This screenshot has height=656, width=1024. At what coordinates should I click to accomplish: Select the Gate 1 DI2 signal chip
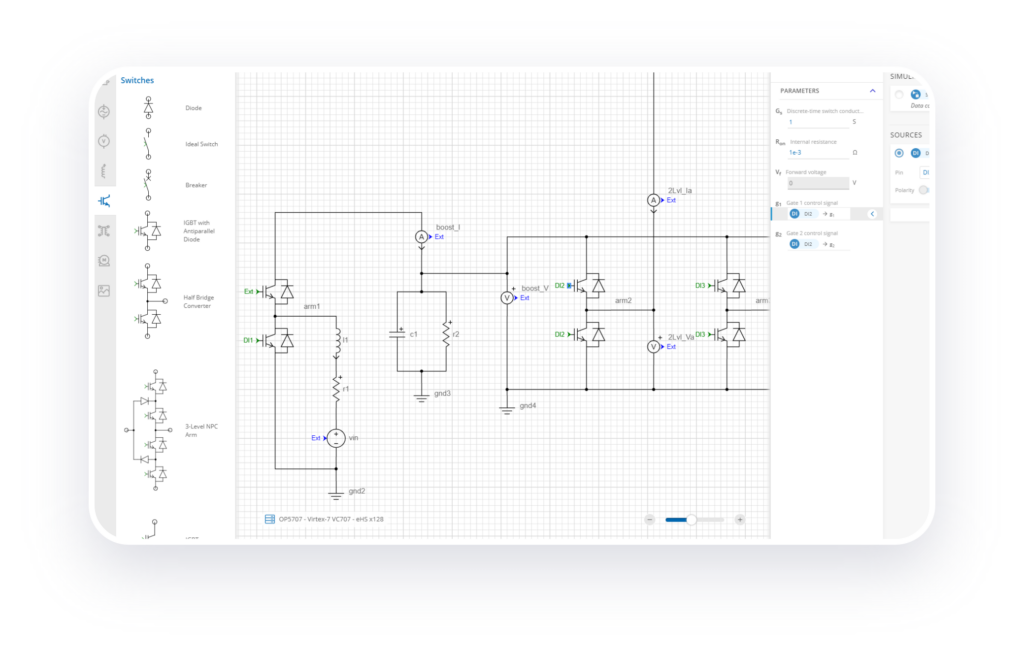[x=803, y=214]
